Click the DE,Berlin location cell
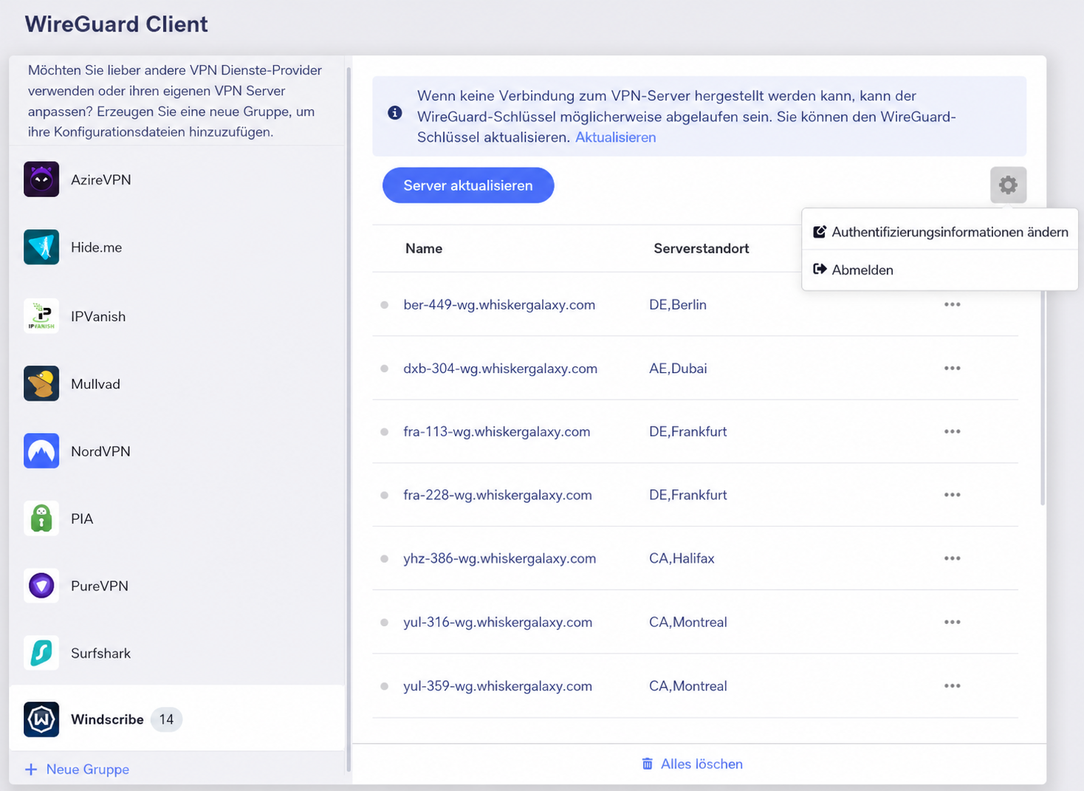This screenshot has height=791, width=1084. pyautogui.click(x=678, y=305)
